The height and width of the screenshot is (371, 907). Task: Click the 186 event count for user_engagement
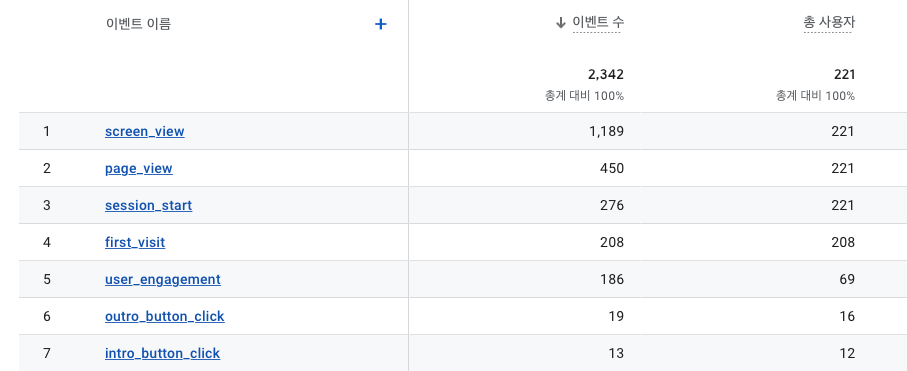pyautogui.click(x=612, y=280)
